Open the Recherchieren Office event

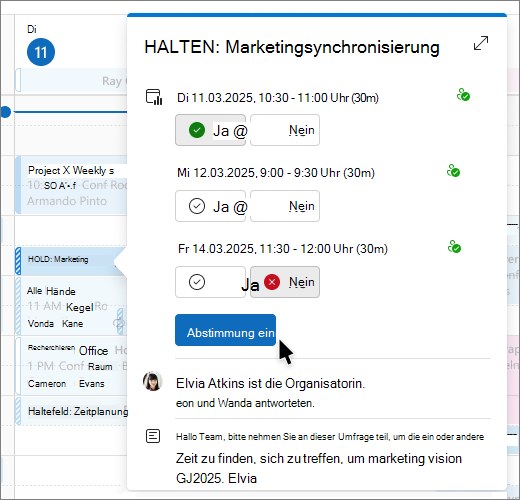tap(71, 366)
